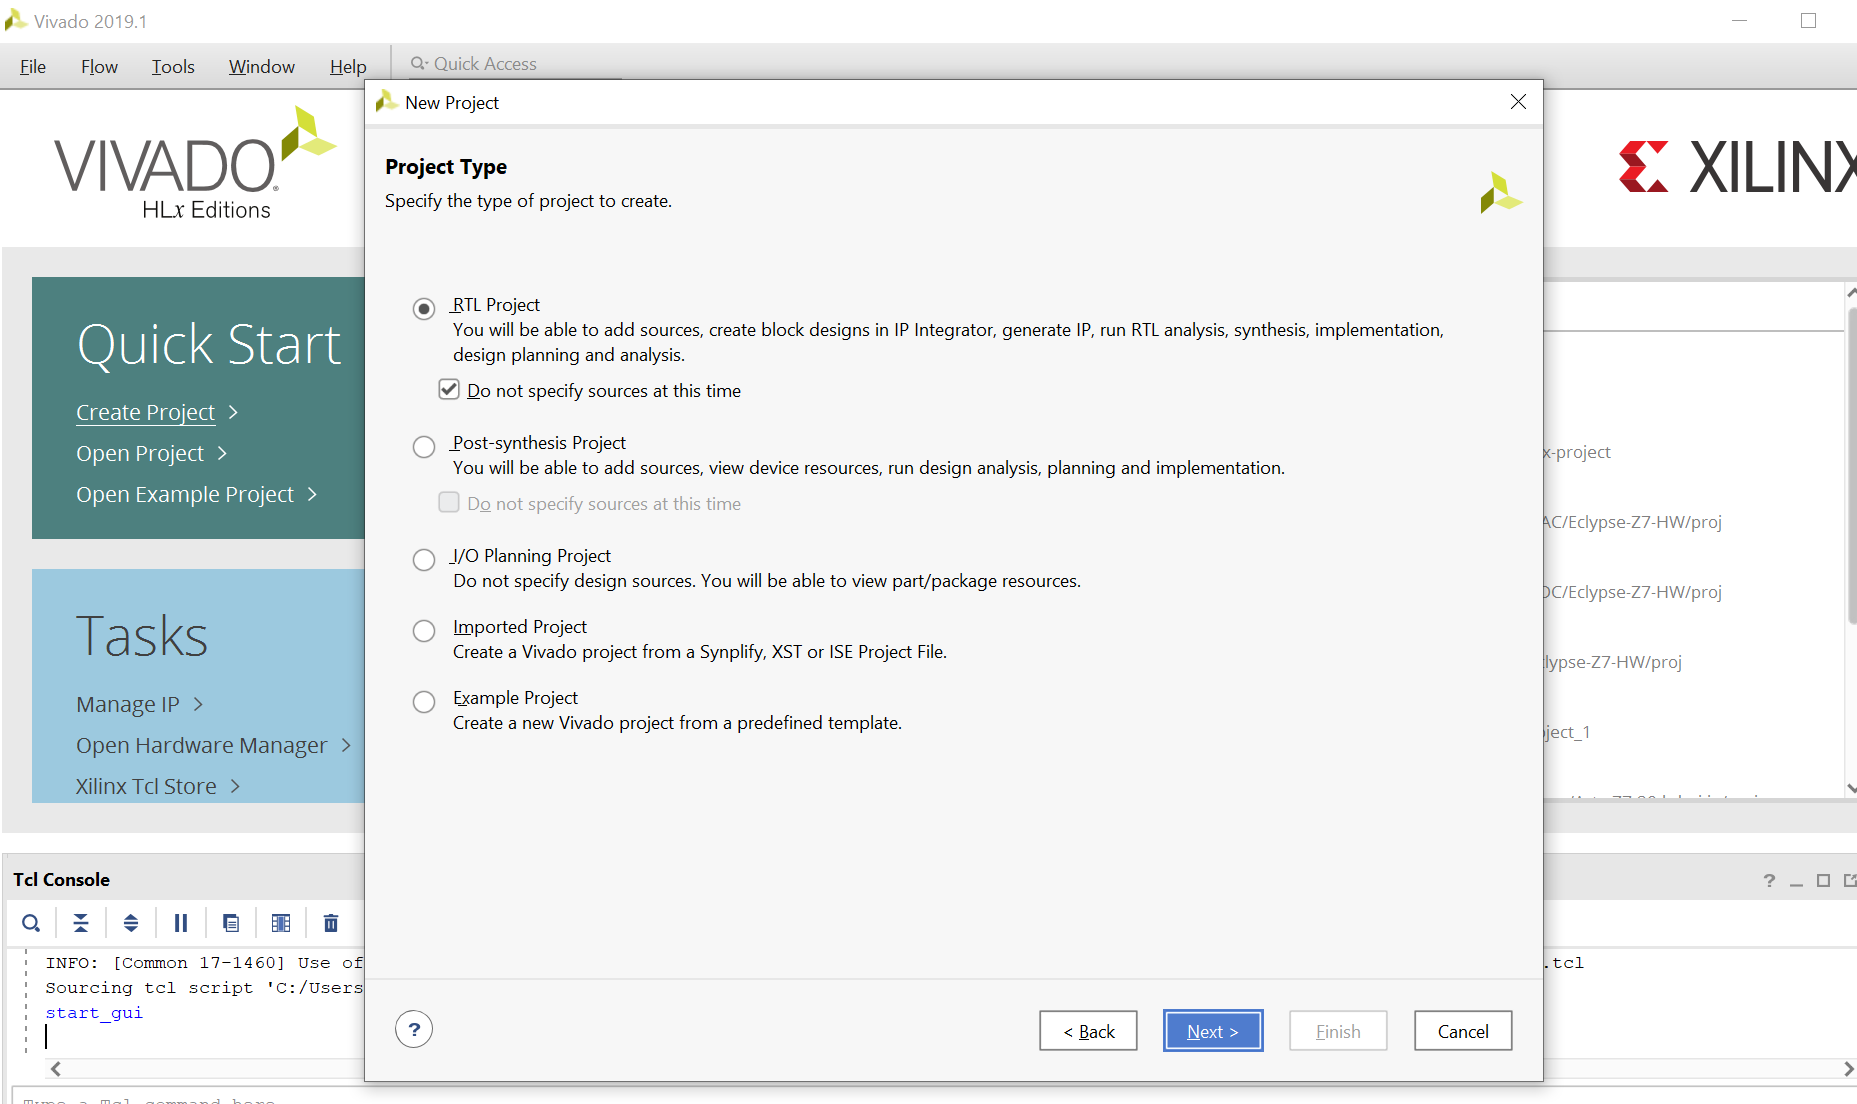The width and height of the screenshot is (1857, 1104).
Task: Cancel the New Project wizard
Action: 1463,1031
